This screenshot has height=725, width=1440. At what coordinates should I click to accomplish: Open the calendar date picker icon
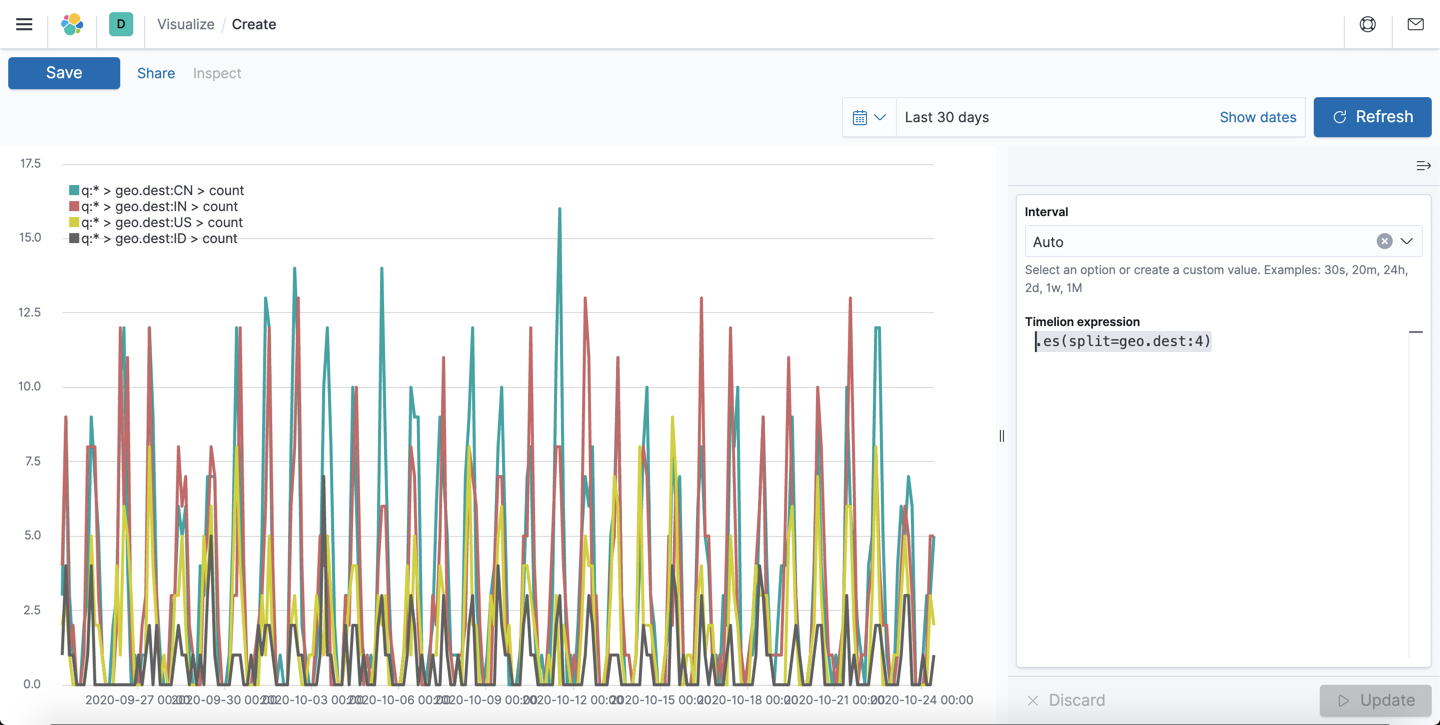pyautogui.click(x=862, y=117)
